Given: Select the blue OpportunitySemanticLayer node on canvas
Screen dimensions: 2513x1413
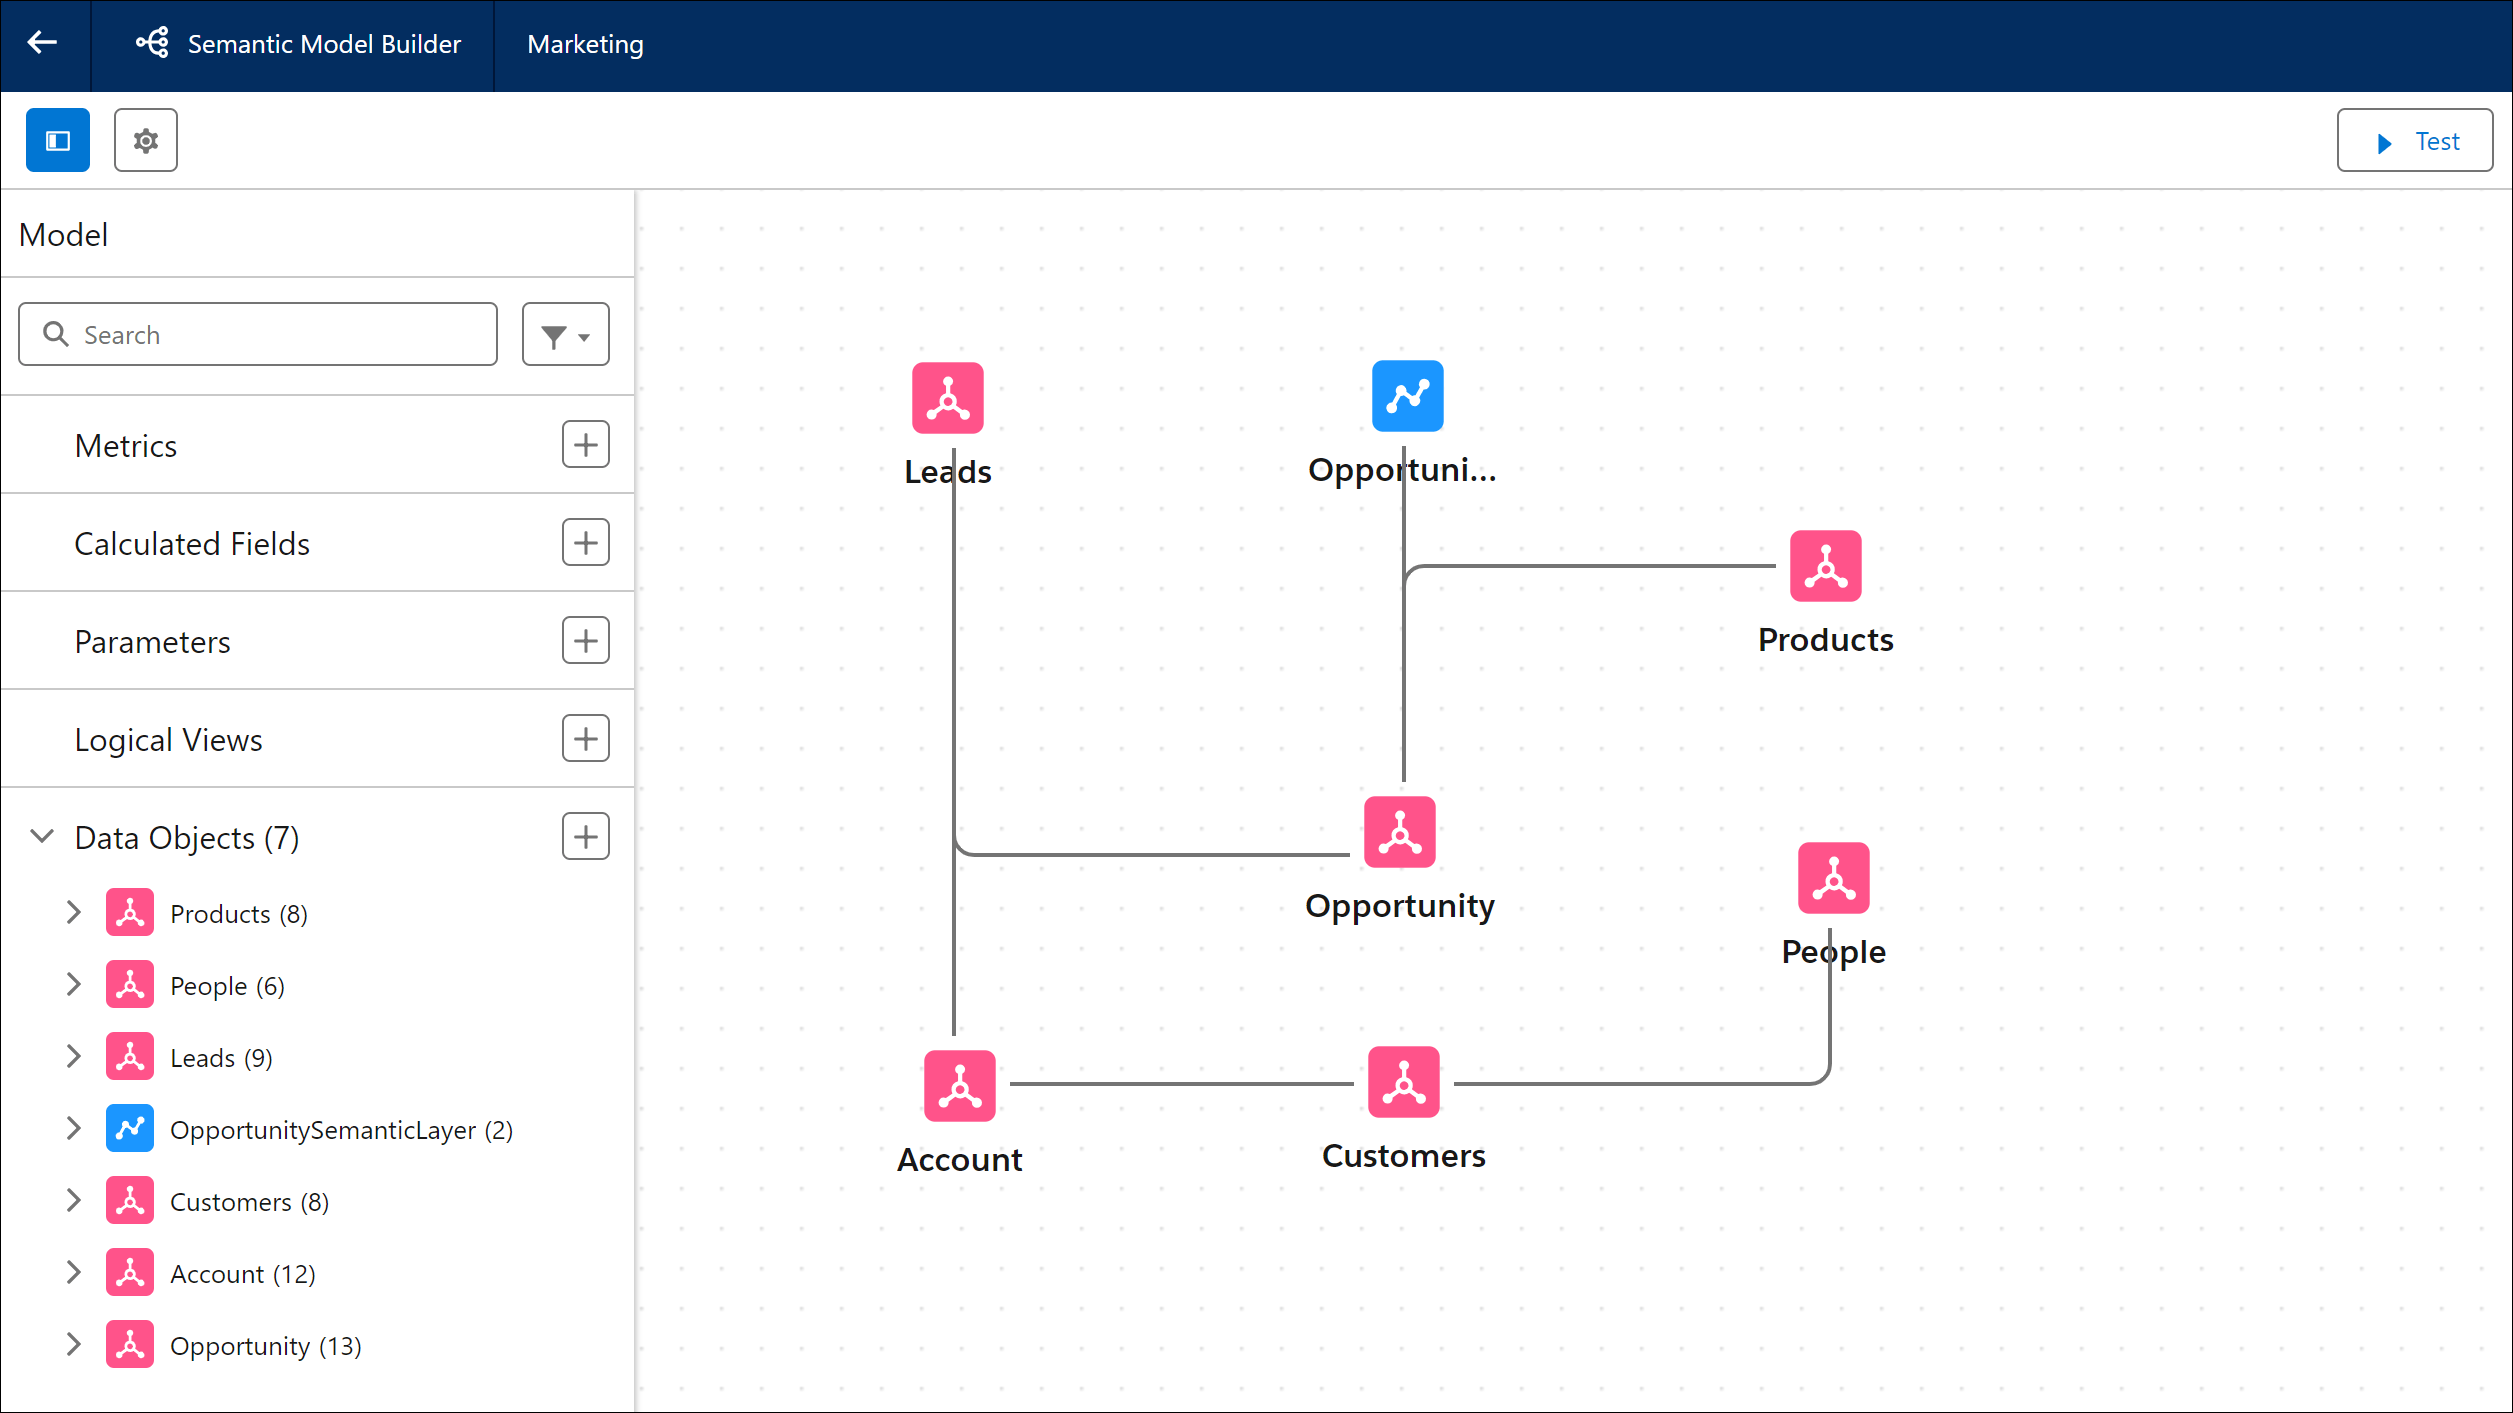Looking at the screenshot, I should click(1407, 396).
